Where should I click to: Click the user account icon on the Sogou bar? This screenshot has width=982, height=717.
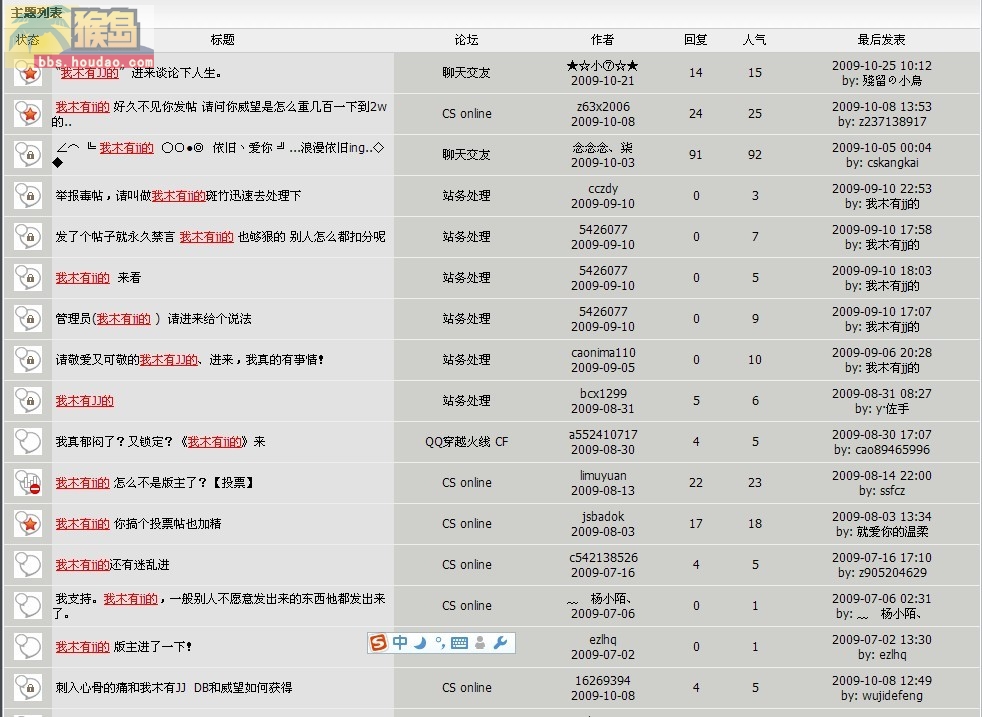point(480,643)
